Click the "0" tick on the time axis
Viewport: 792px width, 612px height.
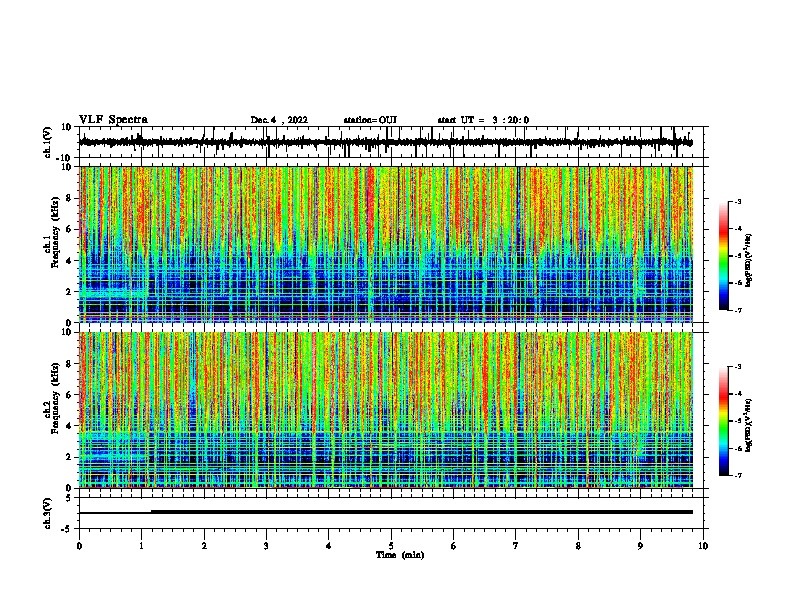(x=79, y=546)
